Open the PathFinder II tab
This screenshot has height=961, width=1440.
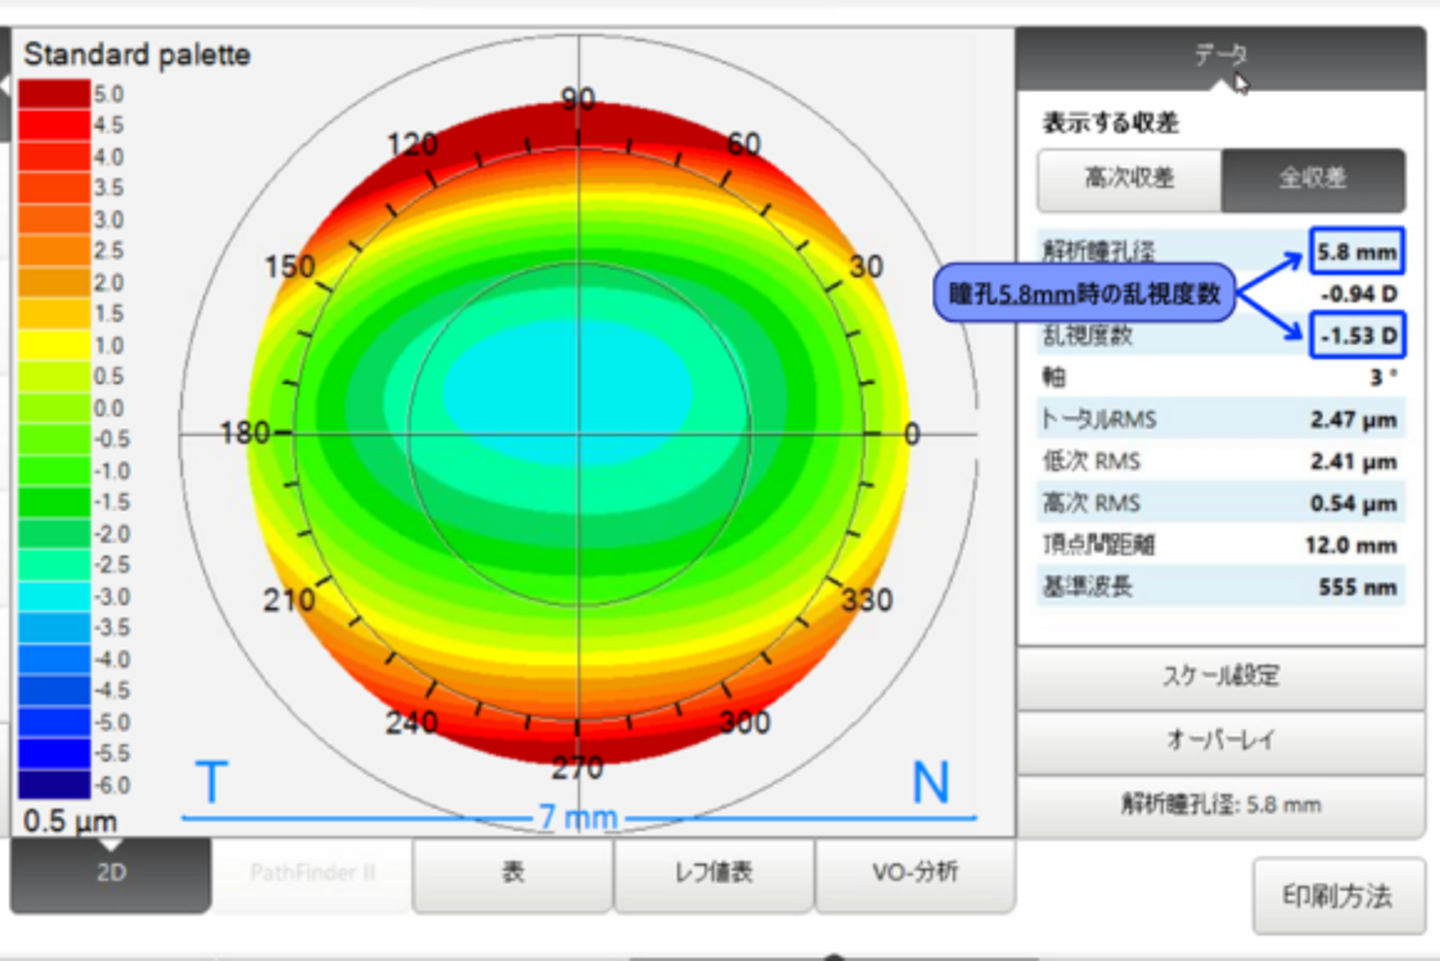click(312, 874)
